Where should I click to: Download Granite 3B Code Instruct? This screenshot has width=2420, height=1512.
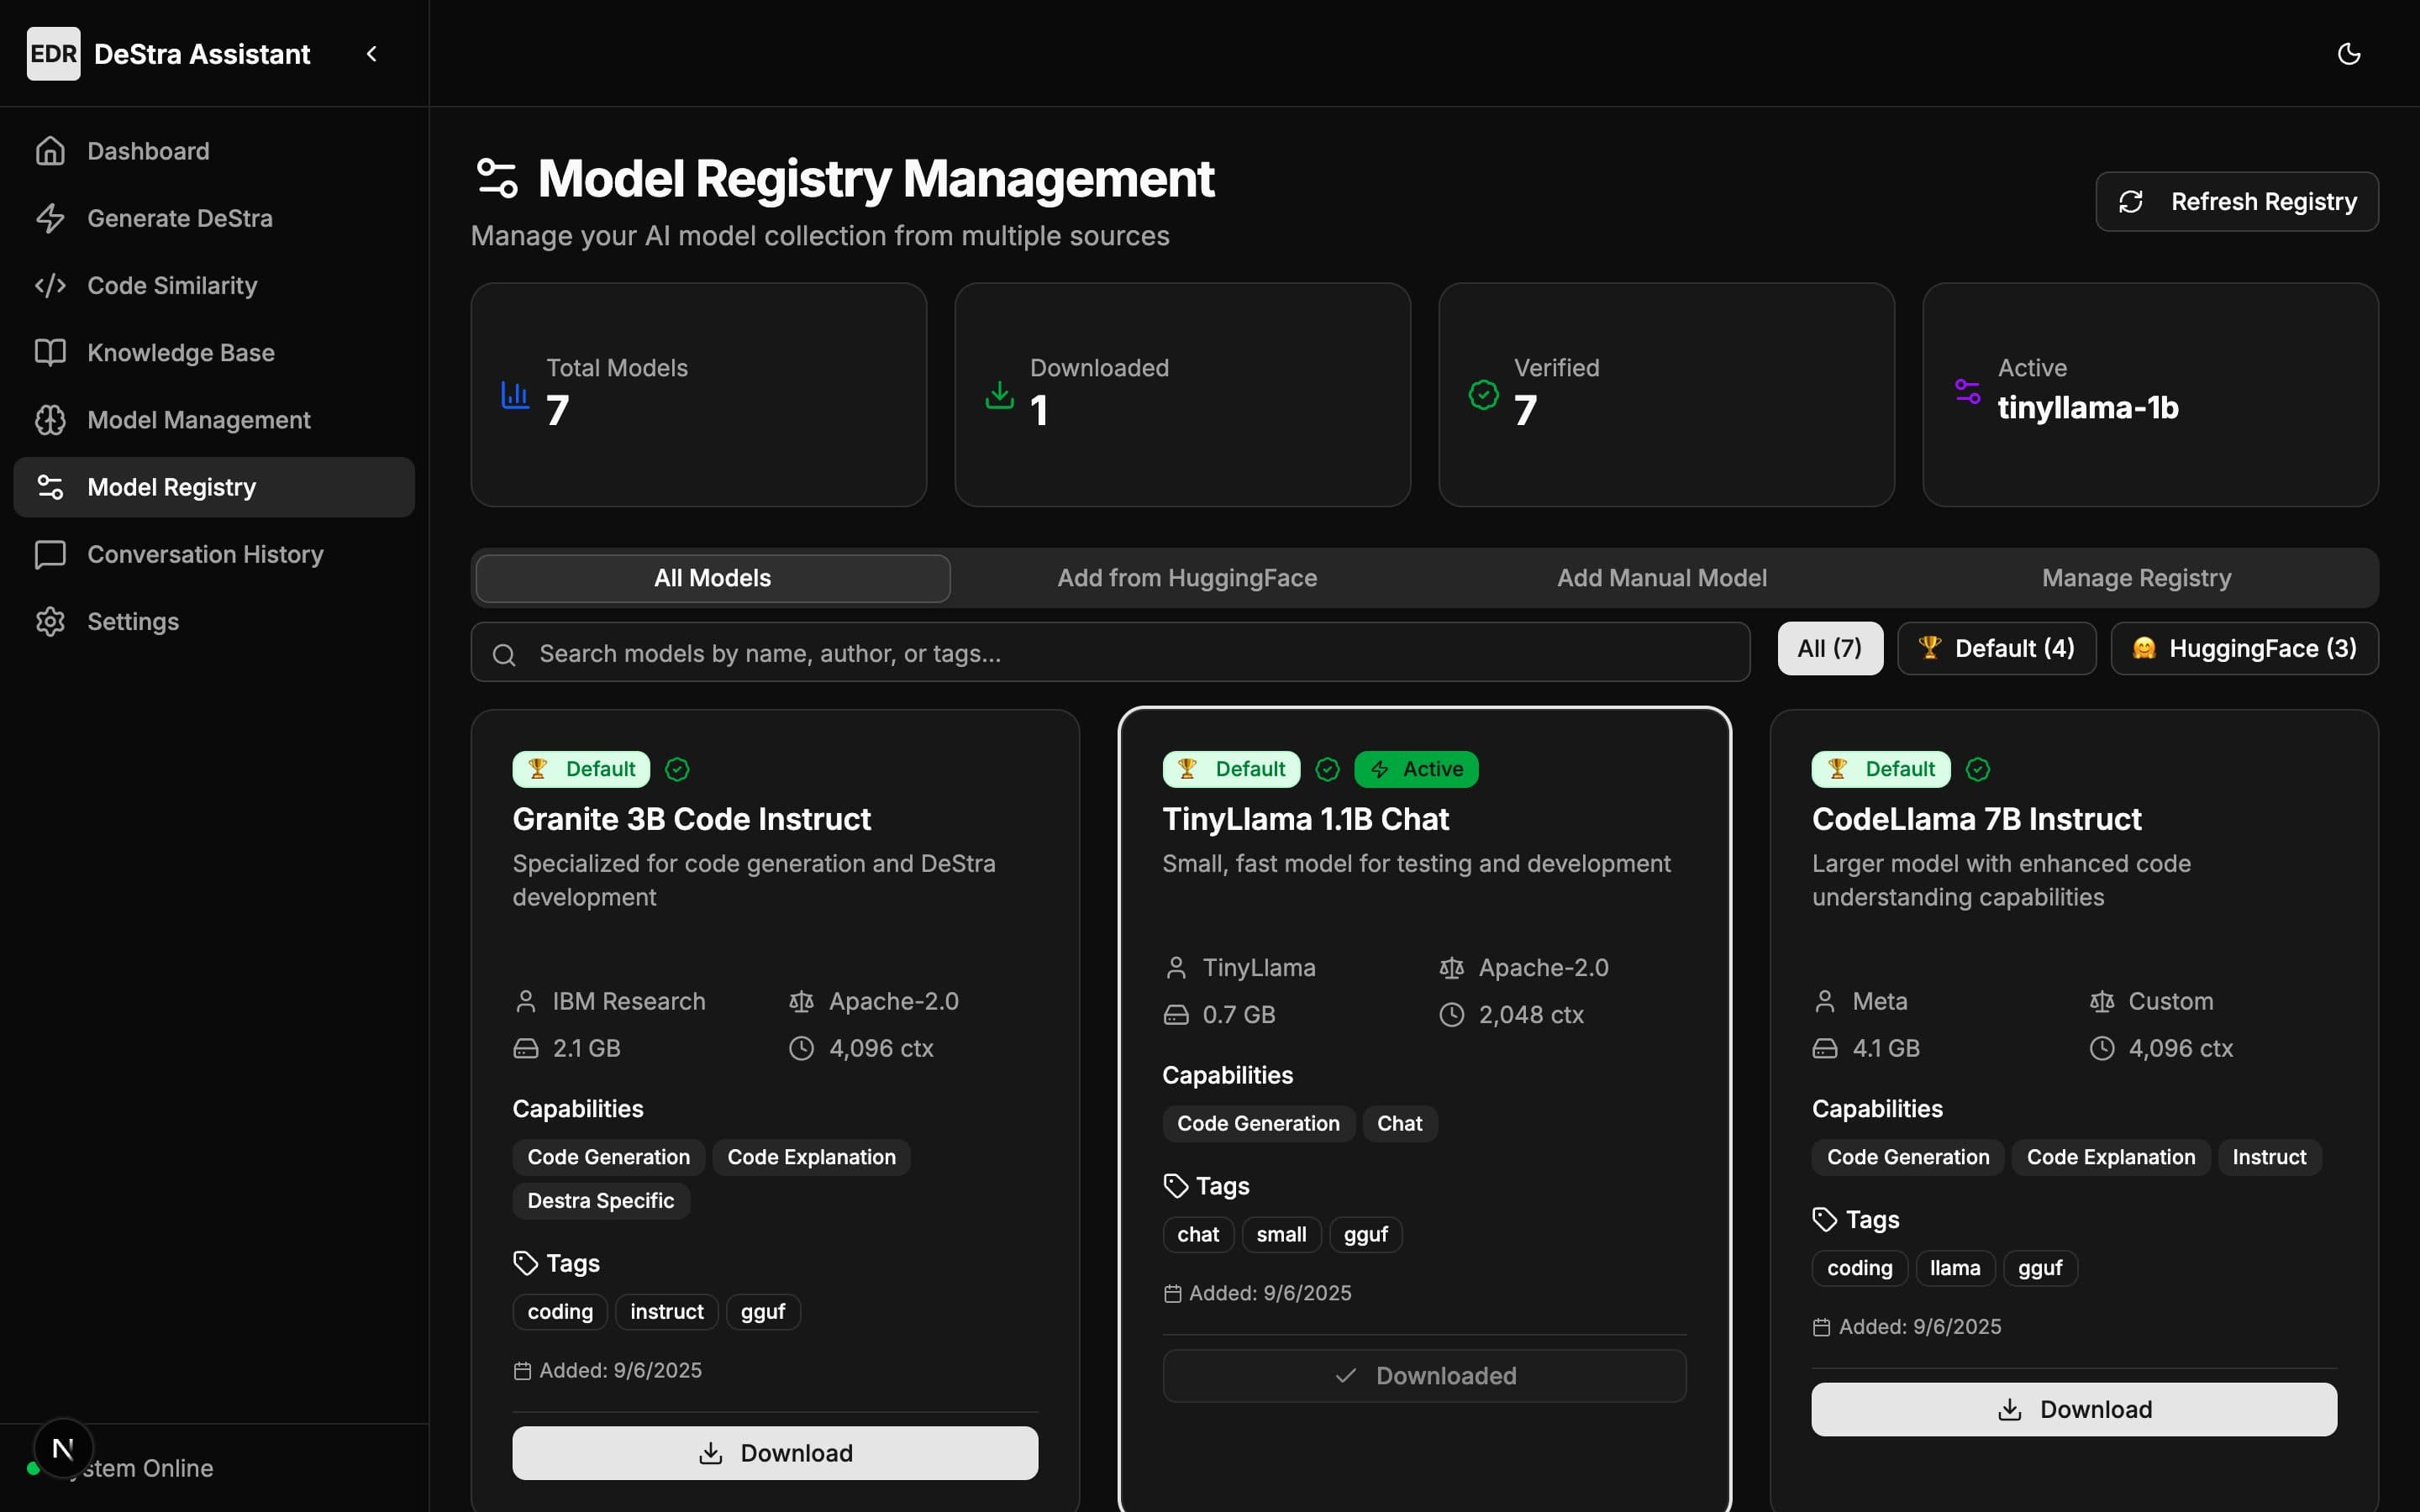coord(775,1453)
